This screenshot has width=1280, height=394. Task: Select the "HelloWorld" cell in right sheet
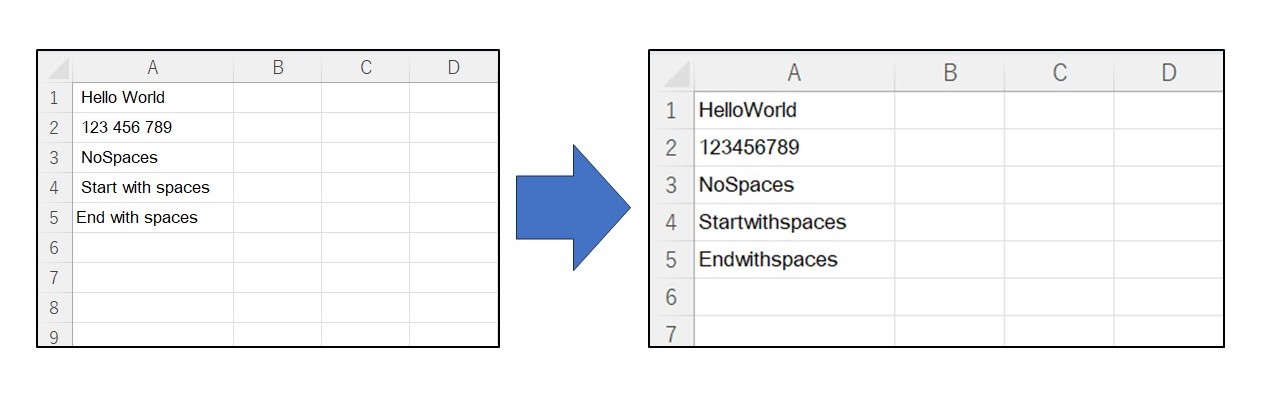(794, 110)
